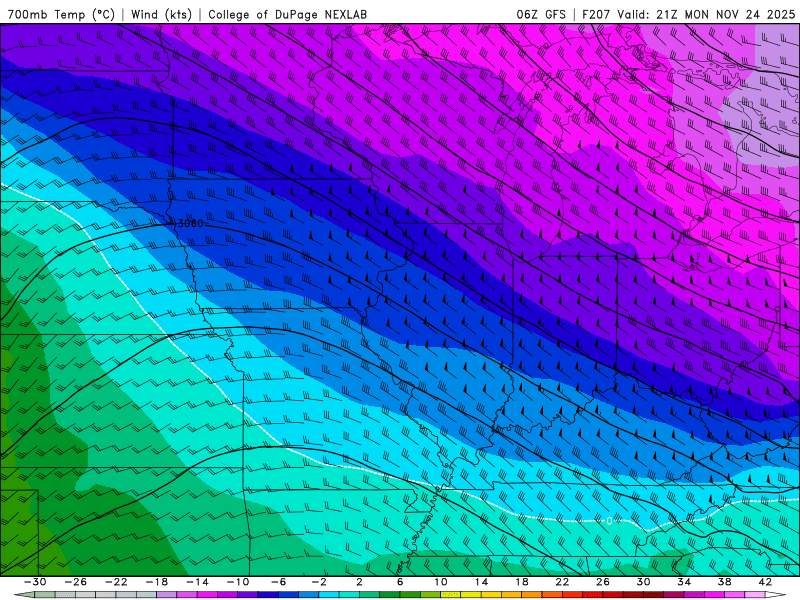Click "College of DuPage NEXLAB" header text

[287, 15]
